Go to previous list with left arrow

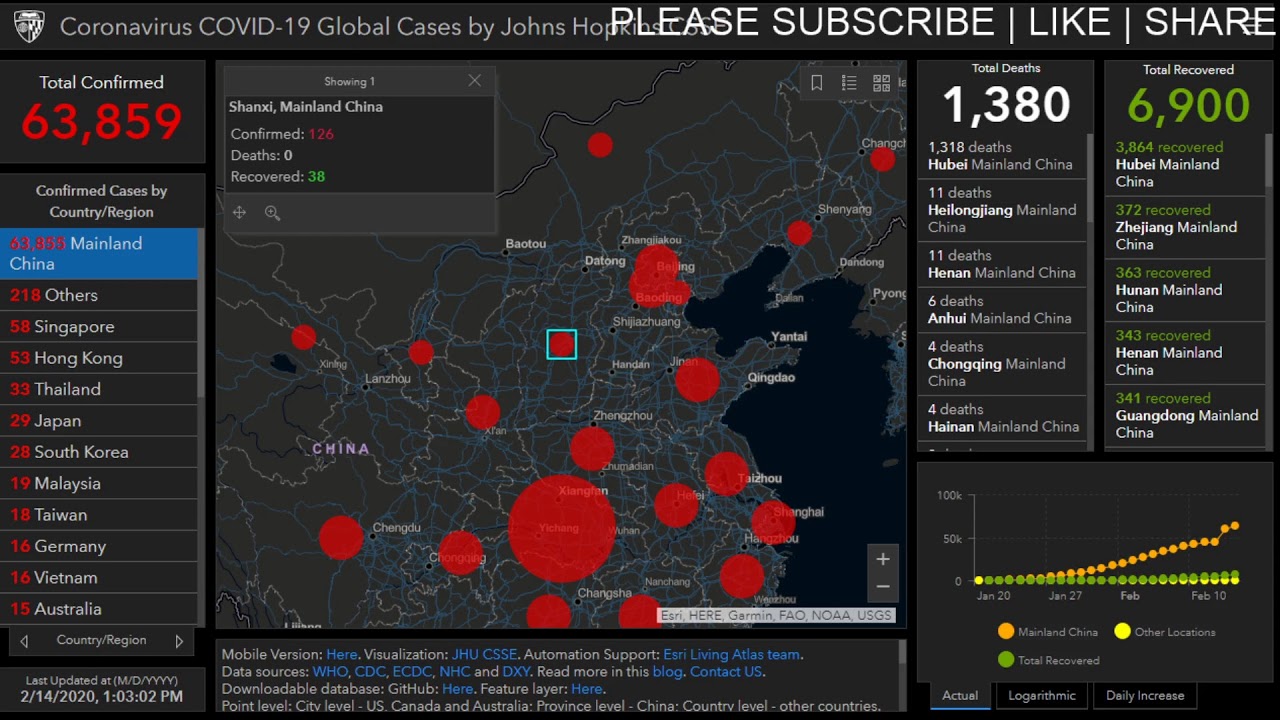pos(24,641)
